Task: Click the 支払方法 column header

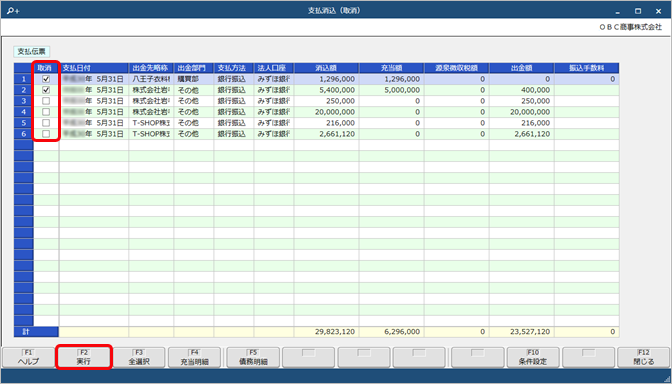Action: click(x=234, y=68)
